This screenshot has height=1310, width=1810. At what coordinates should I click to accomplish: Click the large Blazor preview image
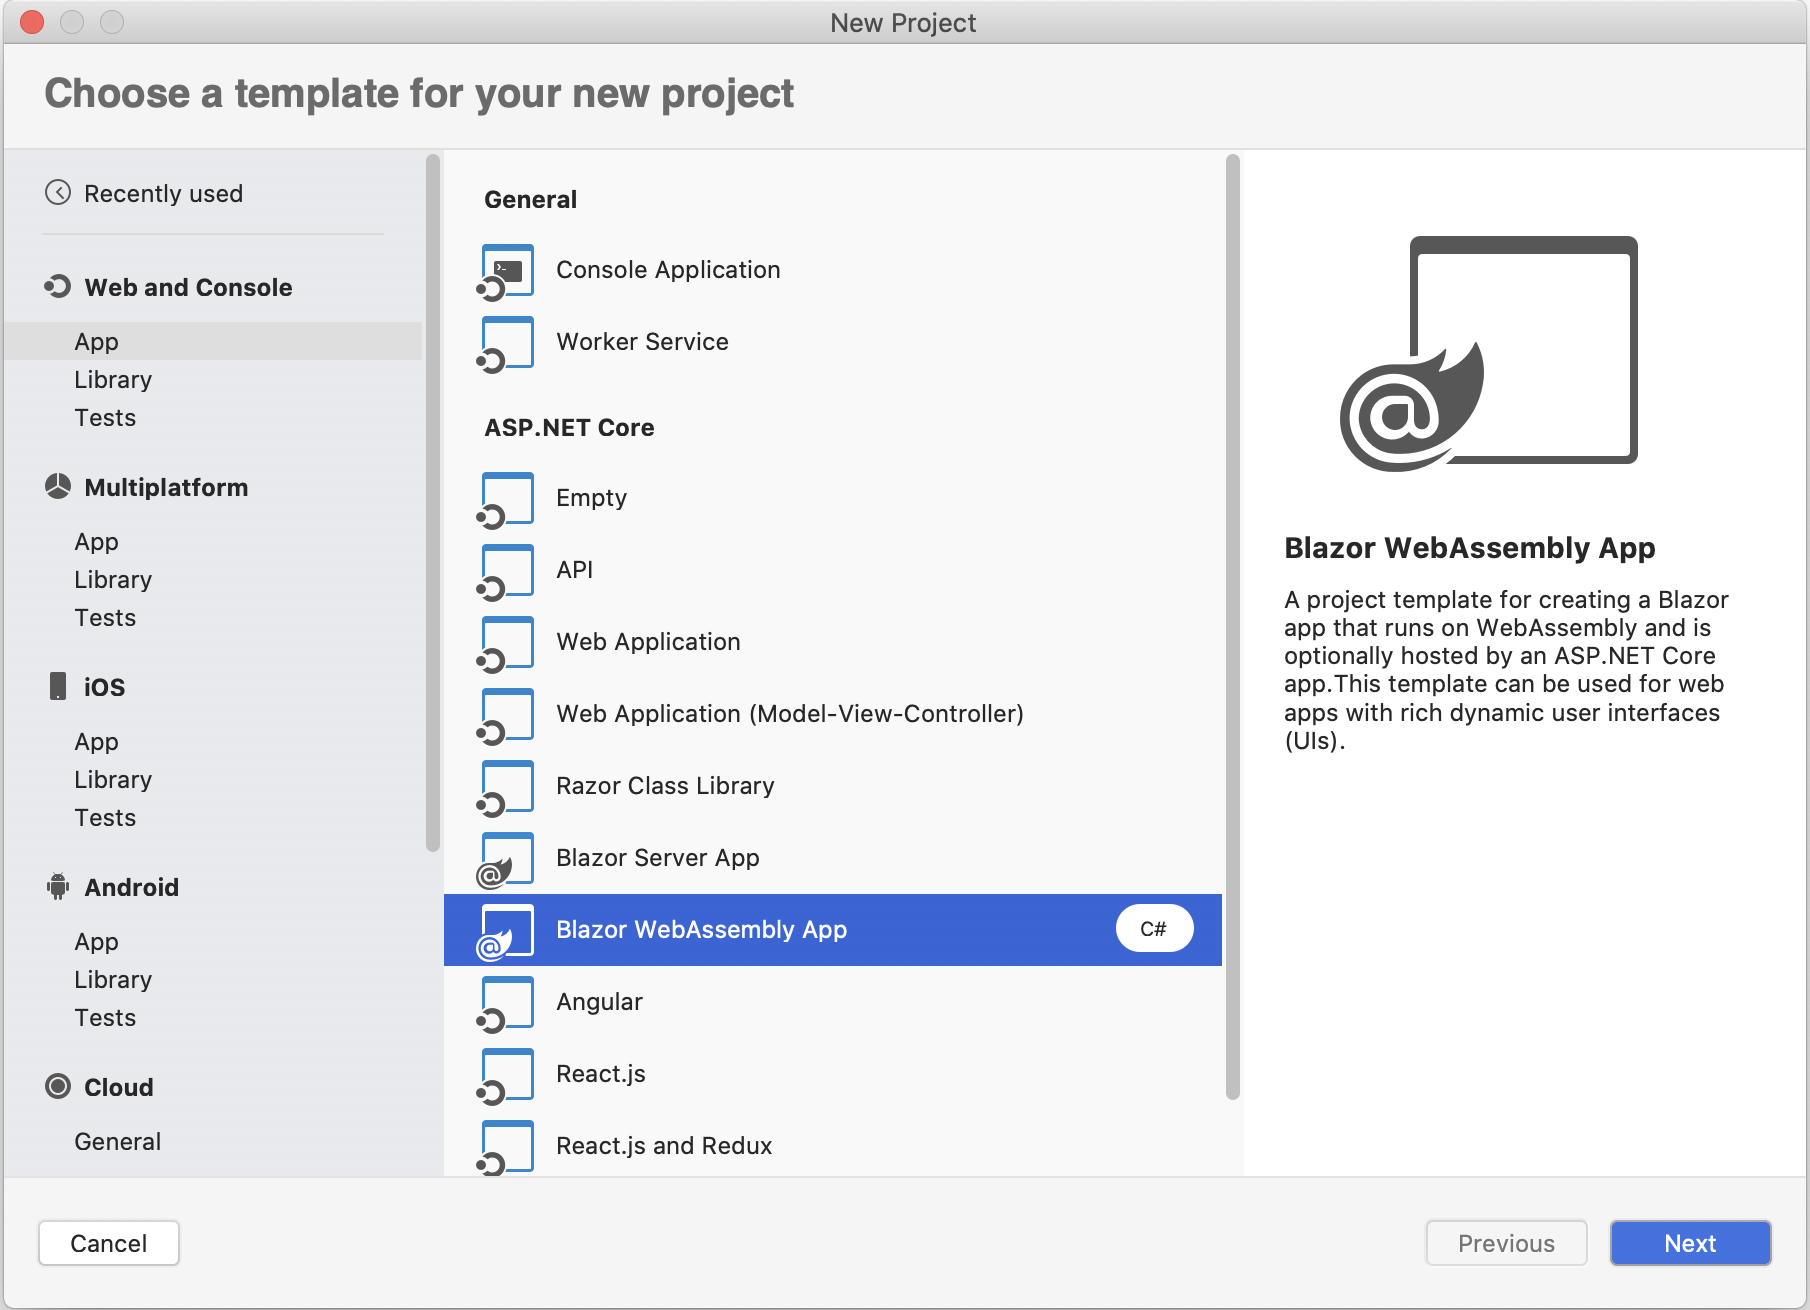pos(1489,354)
